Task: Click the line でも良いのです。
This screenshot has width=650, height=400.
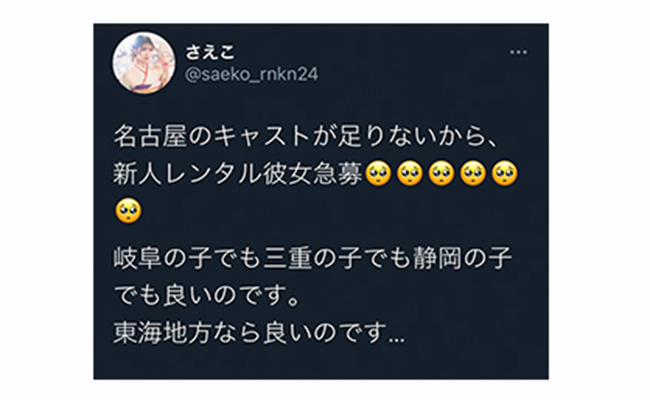Action: [207, 295]
